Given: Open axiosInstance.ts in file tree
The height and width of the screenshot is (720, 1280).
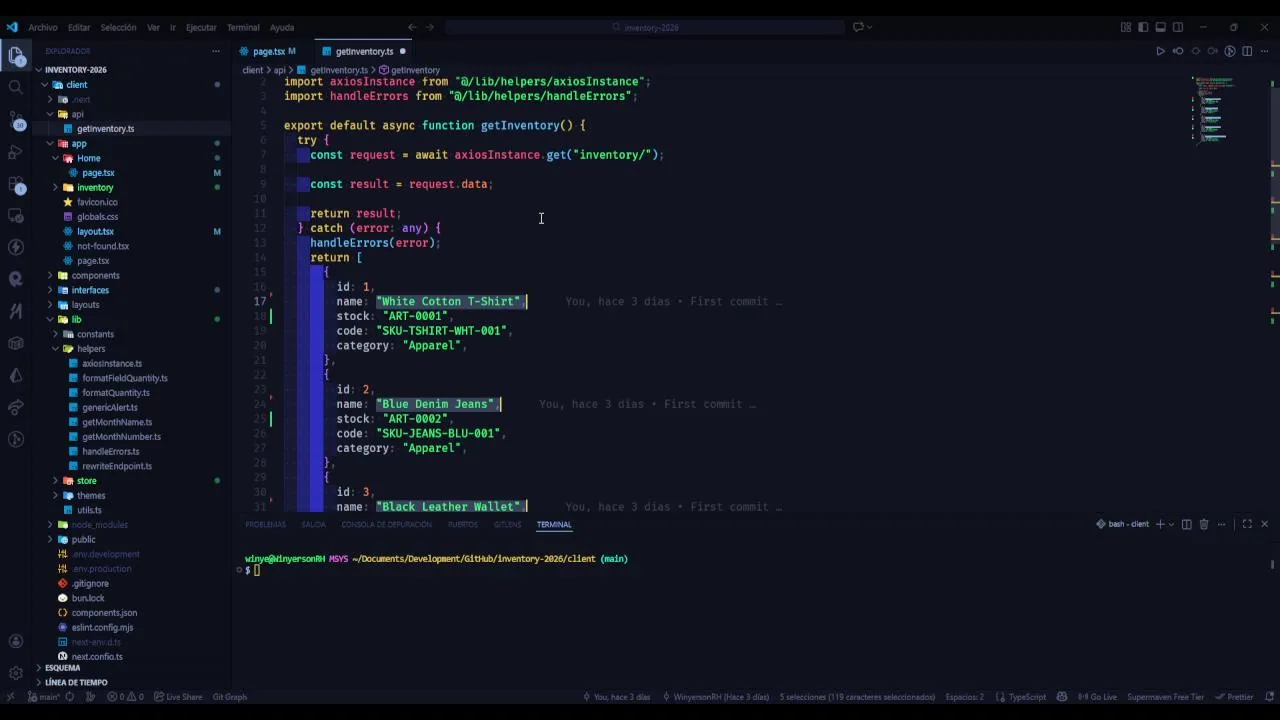Looking at the screenshot, I should pos(112,364).
